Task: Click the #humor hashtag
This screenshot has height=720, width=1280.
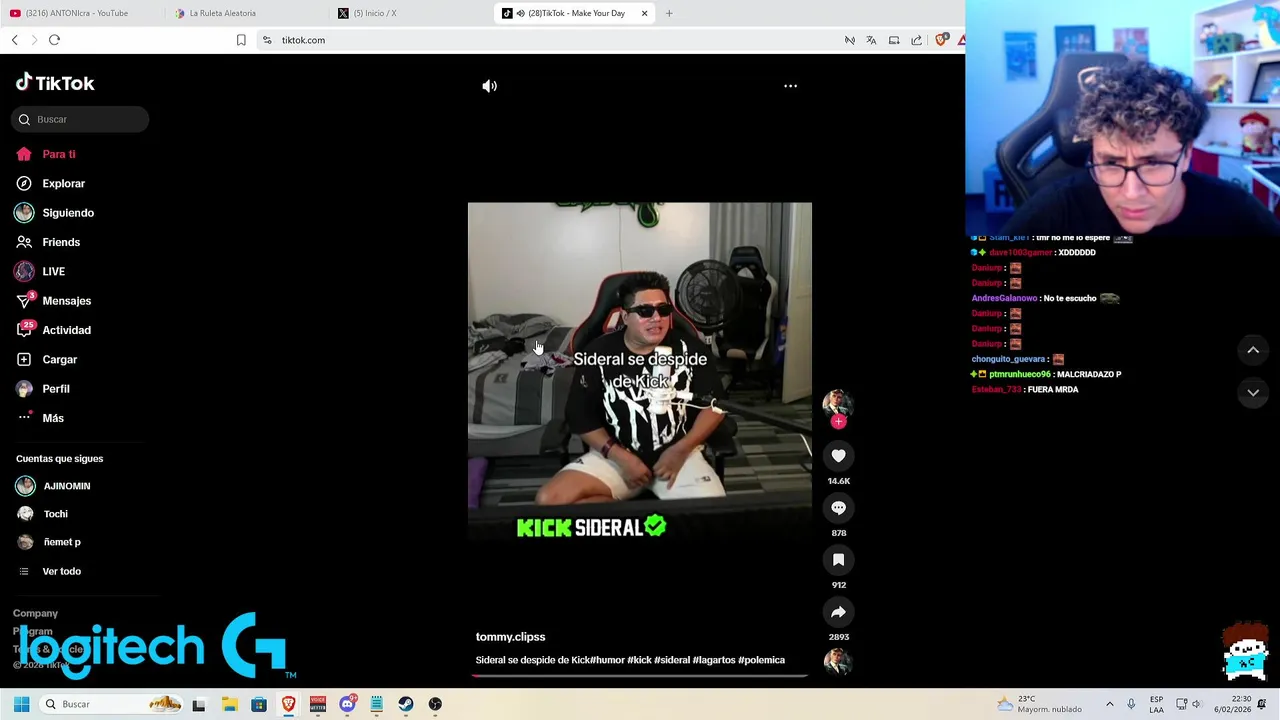Action: coord(607,660)
